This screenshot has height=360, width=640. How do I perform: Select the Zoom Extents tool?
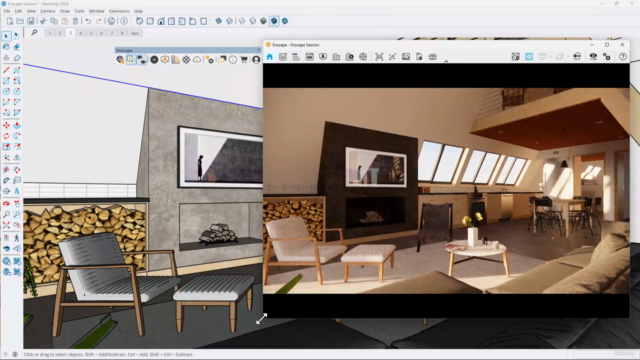click(6, 225)
